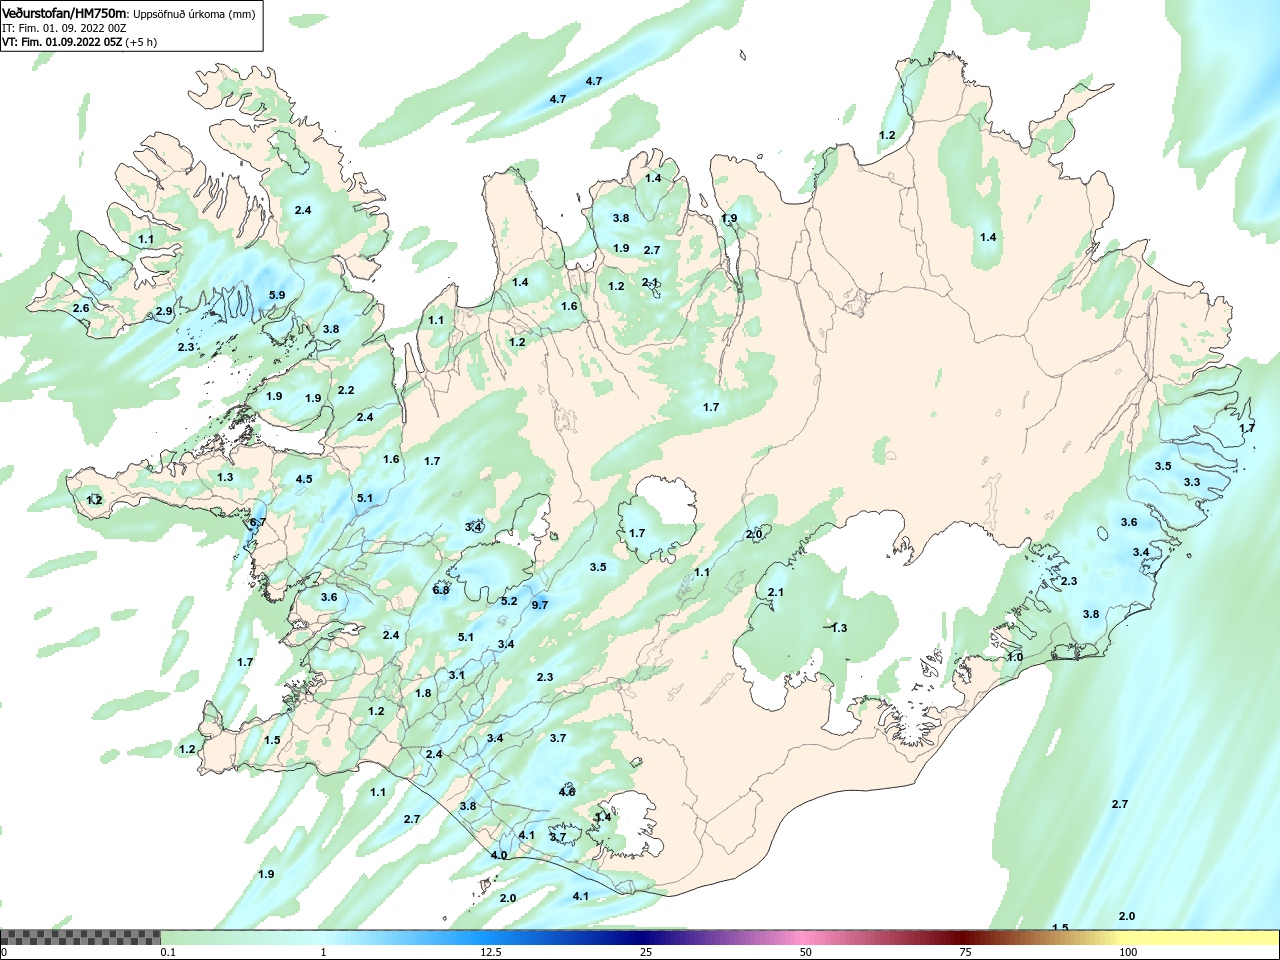Click the 3.3 precipitation value
This screenshot has width=1280, height=960.
[1192, 482]
